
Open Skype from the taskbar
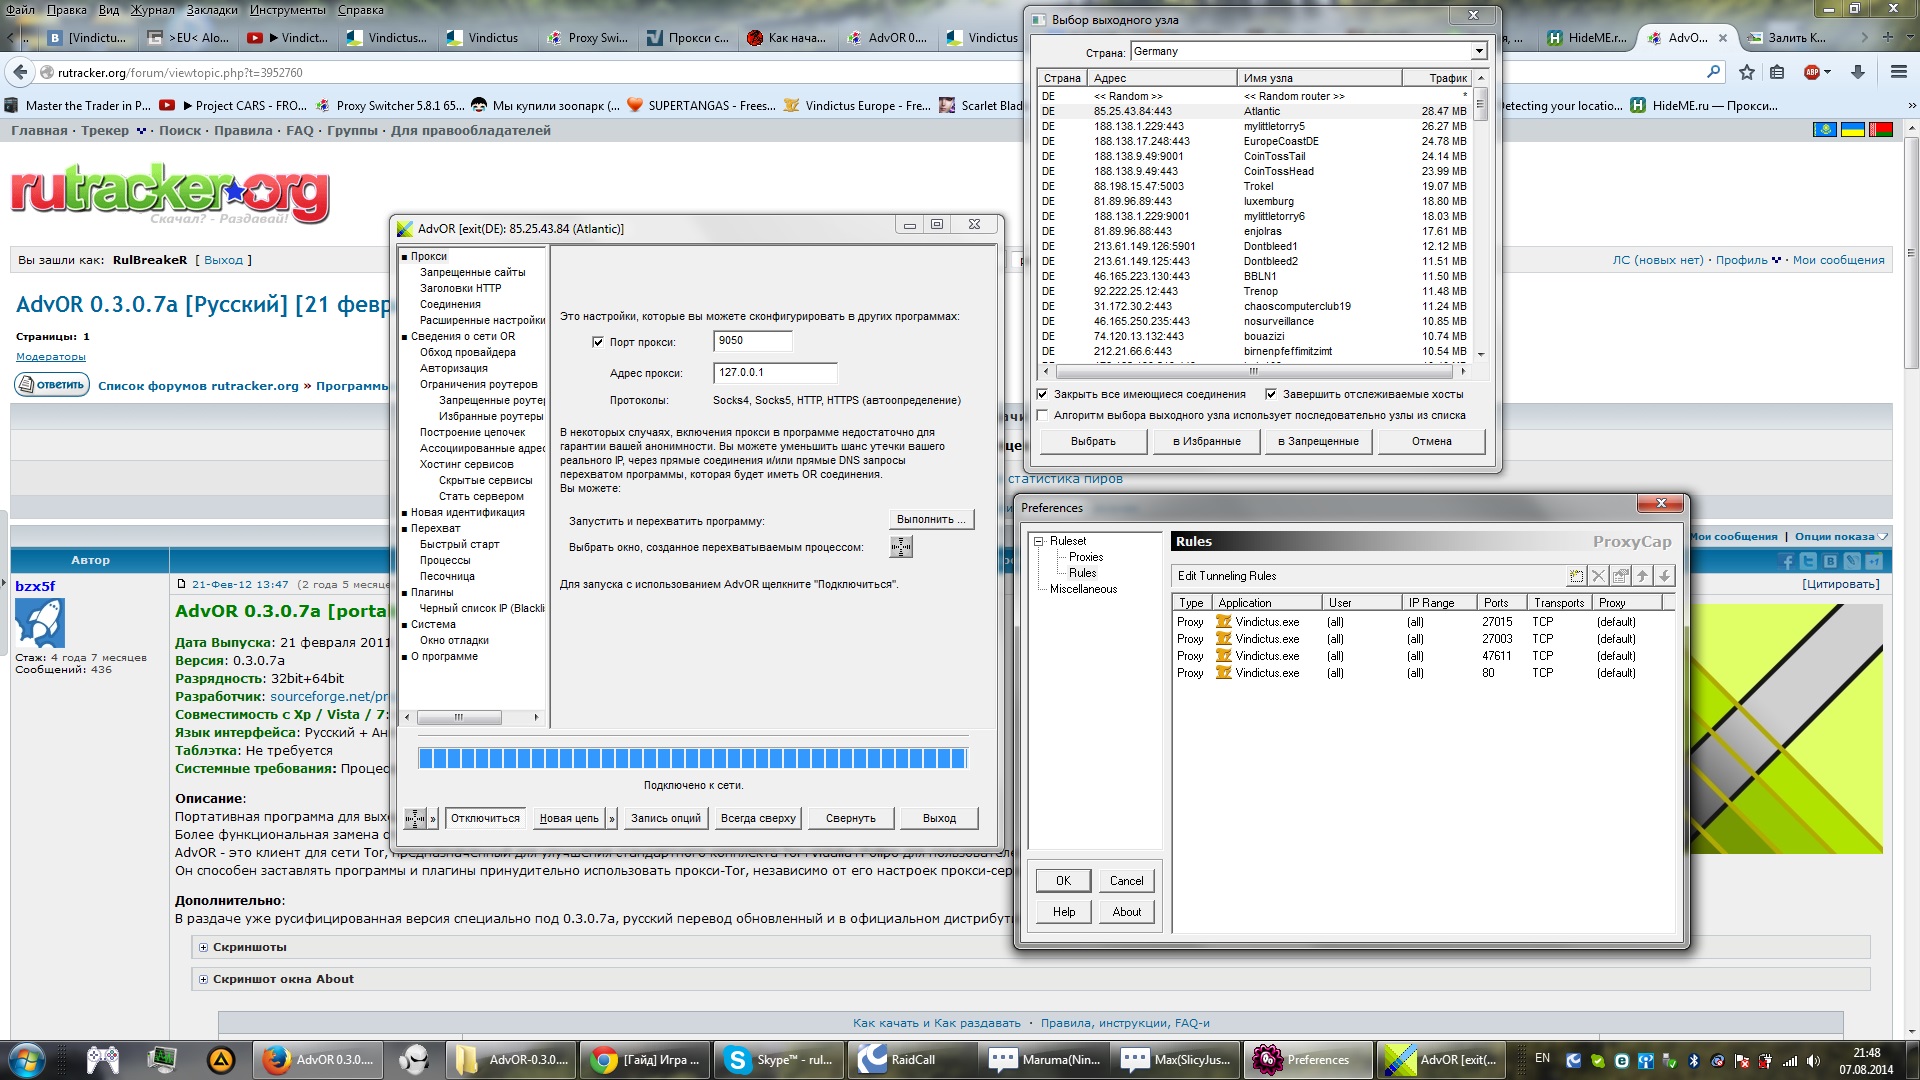781,1060
